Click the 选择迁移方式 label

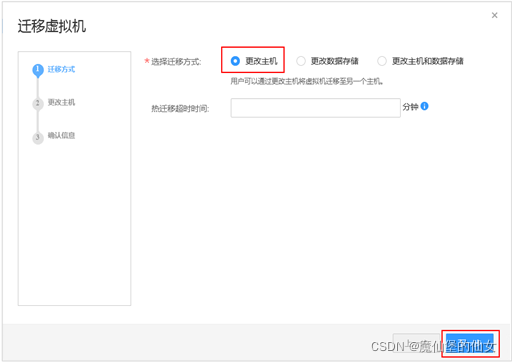175,62
